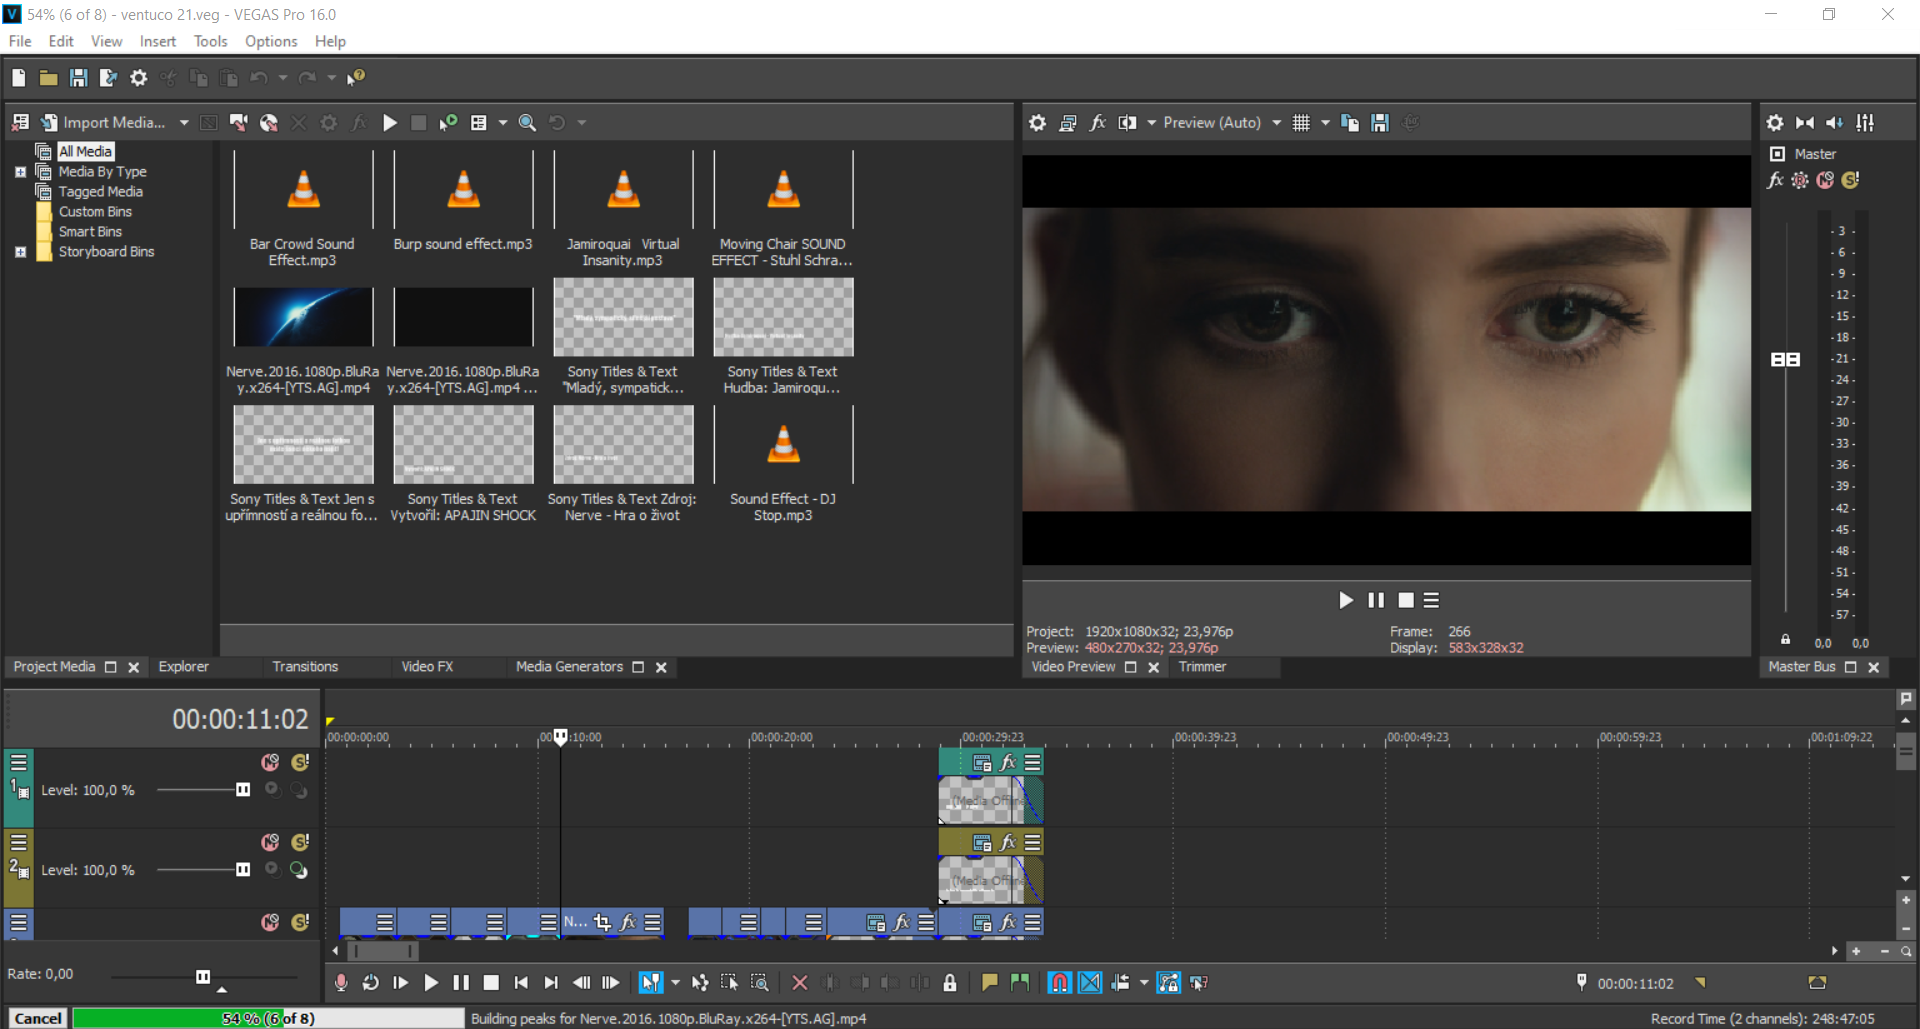The image size is (1920, 1029).
Task: Adjust track 1 Level slider
Action: pyautogui.click(x=243, y=790)
